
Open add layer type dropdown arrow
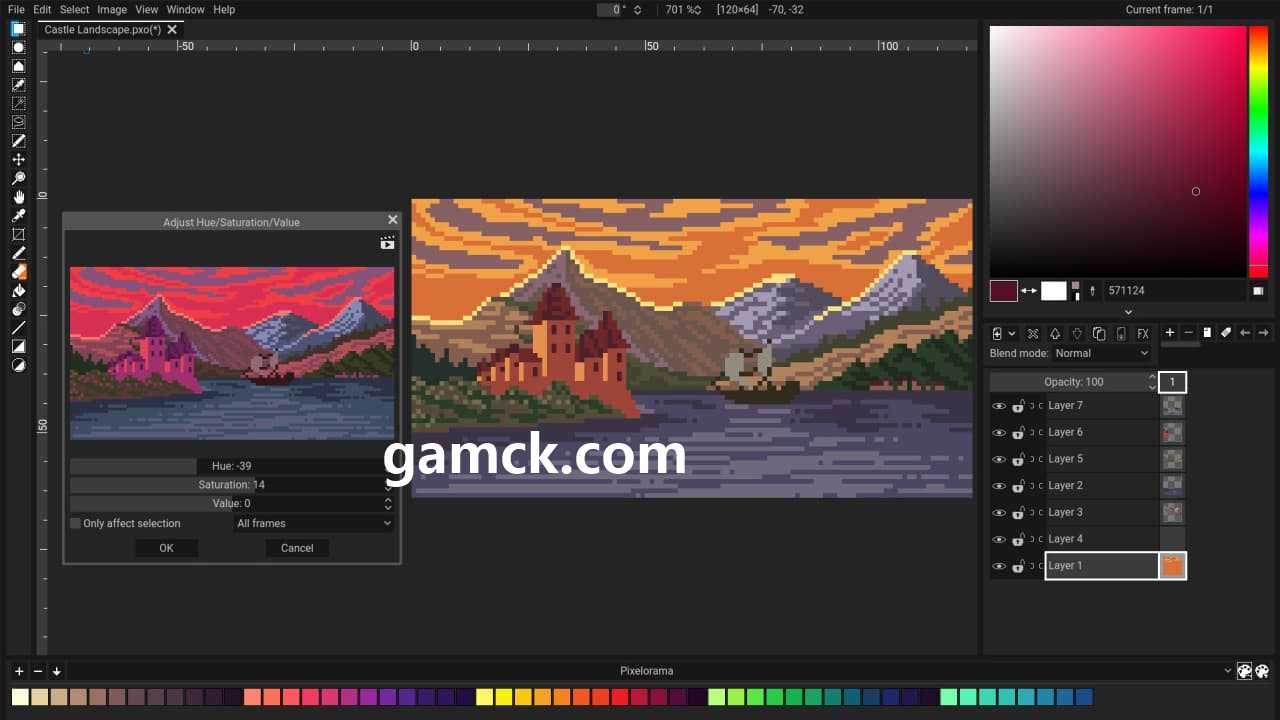click(1012, 333)
